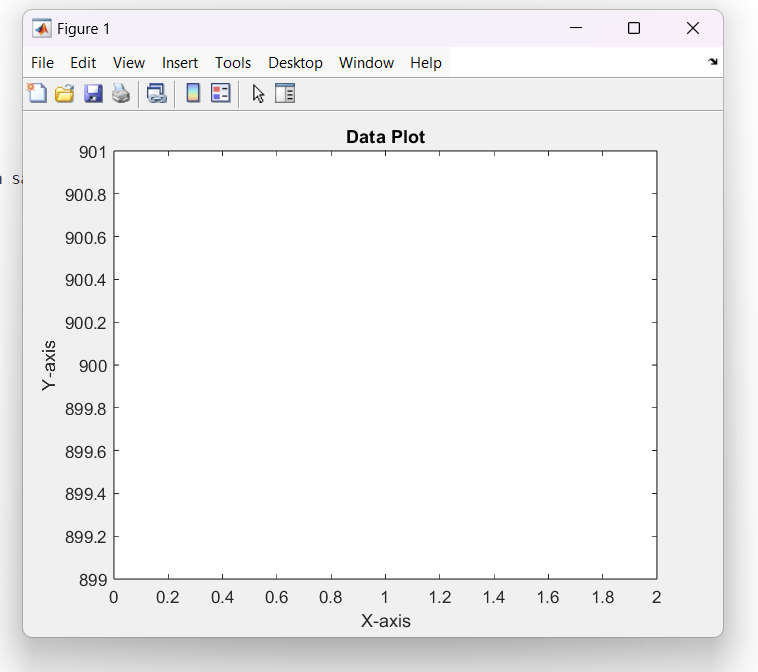Select the Data Plot title text
Screen dimensions: 758x672
(x=385, y=137)
